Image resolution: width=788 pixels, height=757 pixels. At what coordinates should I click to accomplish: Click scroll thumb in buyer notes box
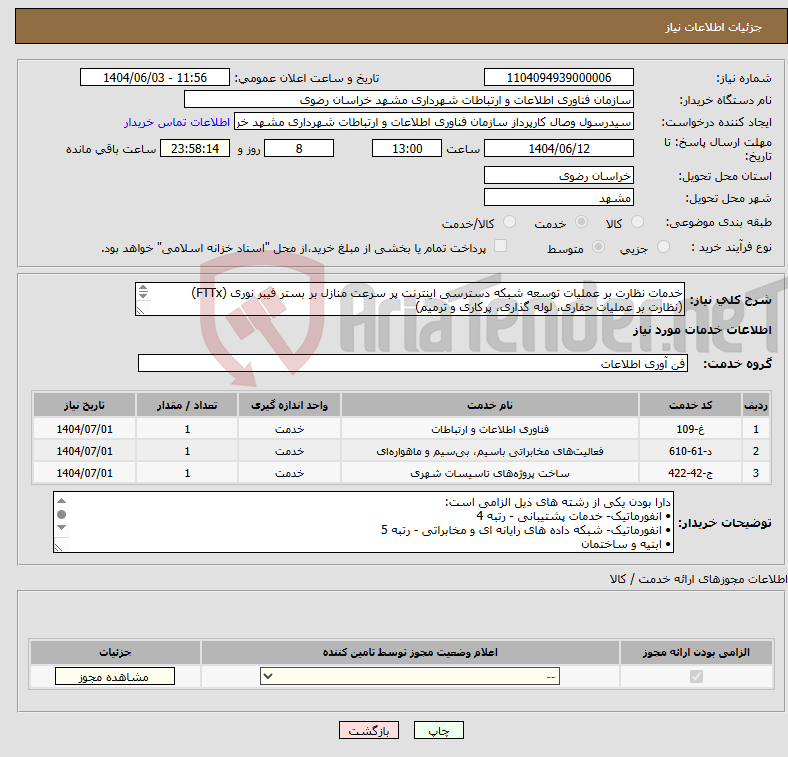[x=62, y=514]
